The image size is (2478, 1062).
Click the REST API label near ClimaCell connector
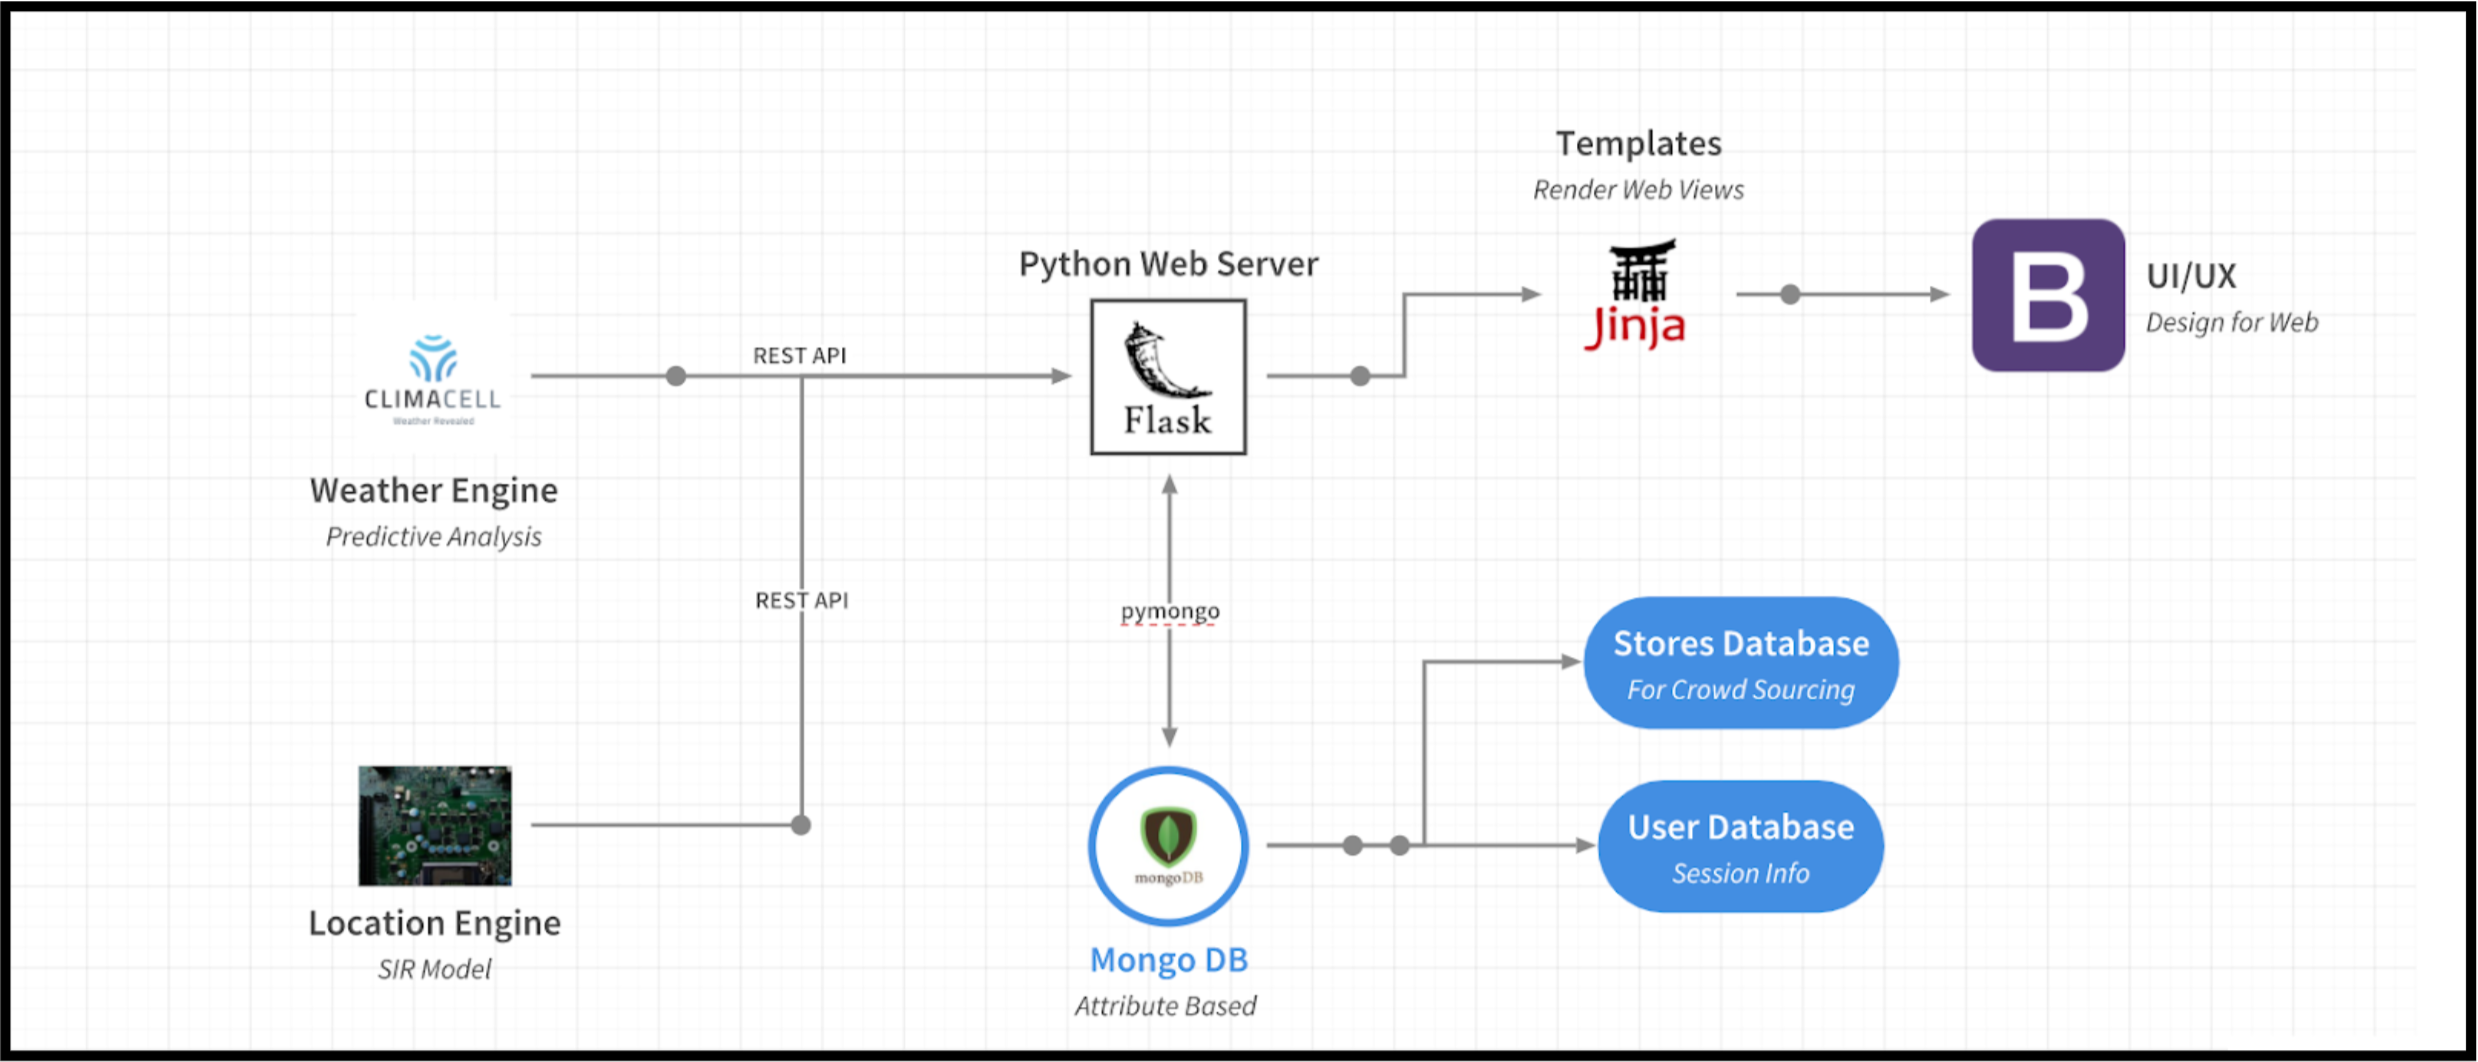799,355
